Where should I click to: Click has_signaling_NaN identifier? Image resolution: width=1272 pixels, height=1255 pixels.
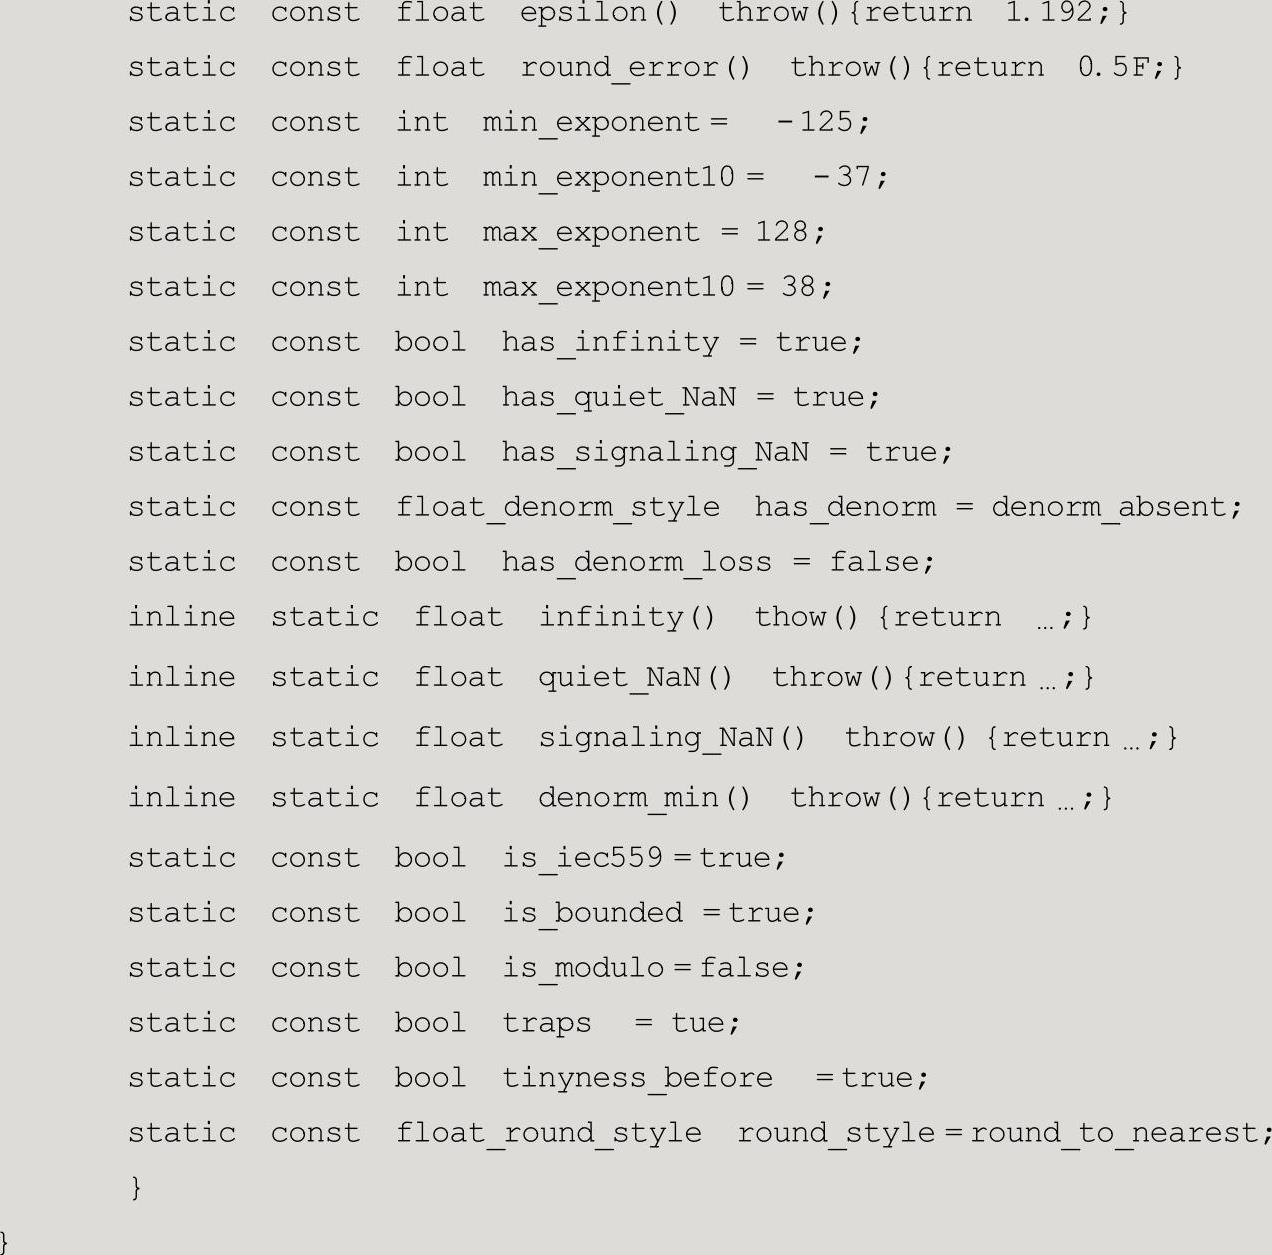(655, 453)
